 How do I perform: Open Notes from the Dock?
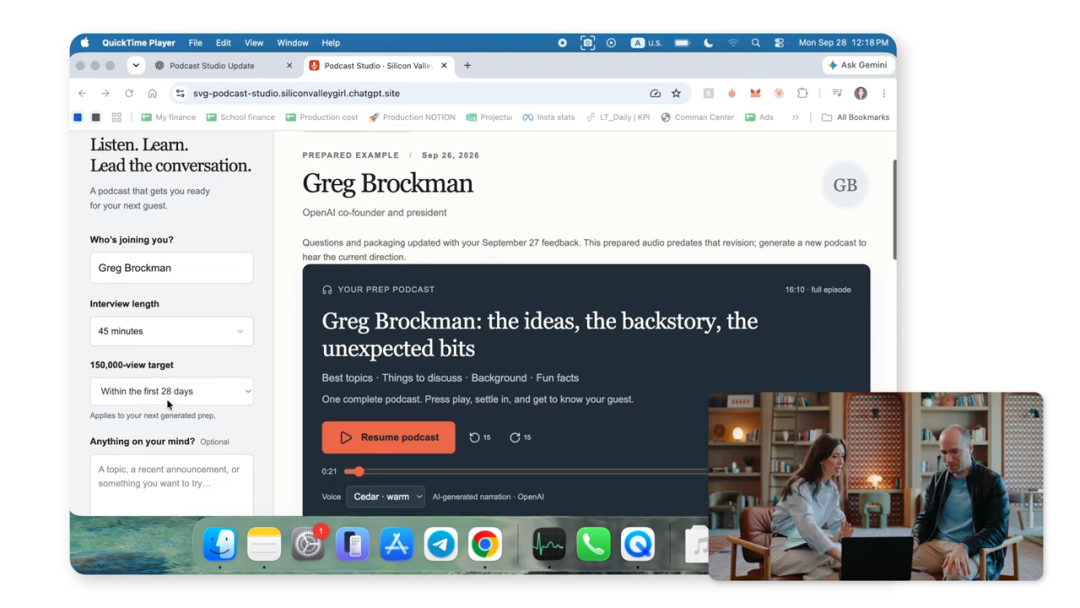(x=264, y=544)
